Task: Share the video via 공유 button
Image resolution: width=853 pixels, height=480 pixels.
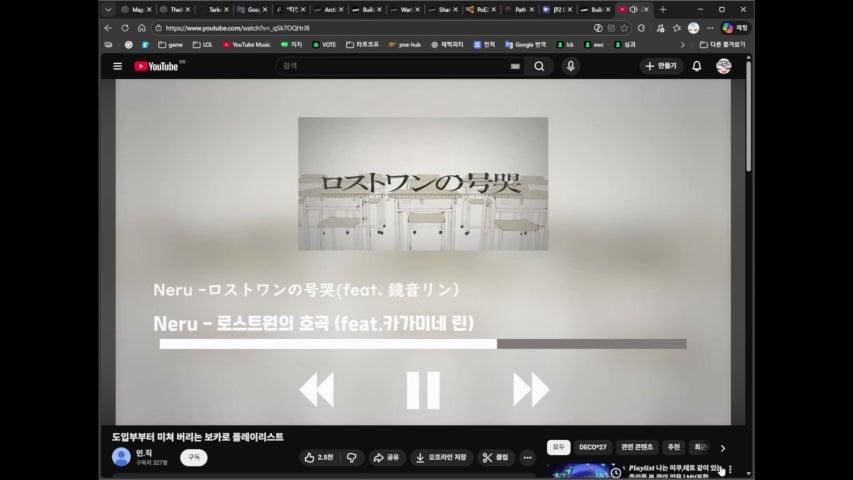Action: tap(386, 458)
